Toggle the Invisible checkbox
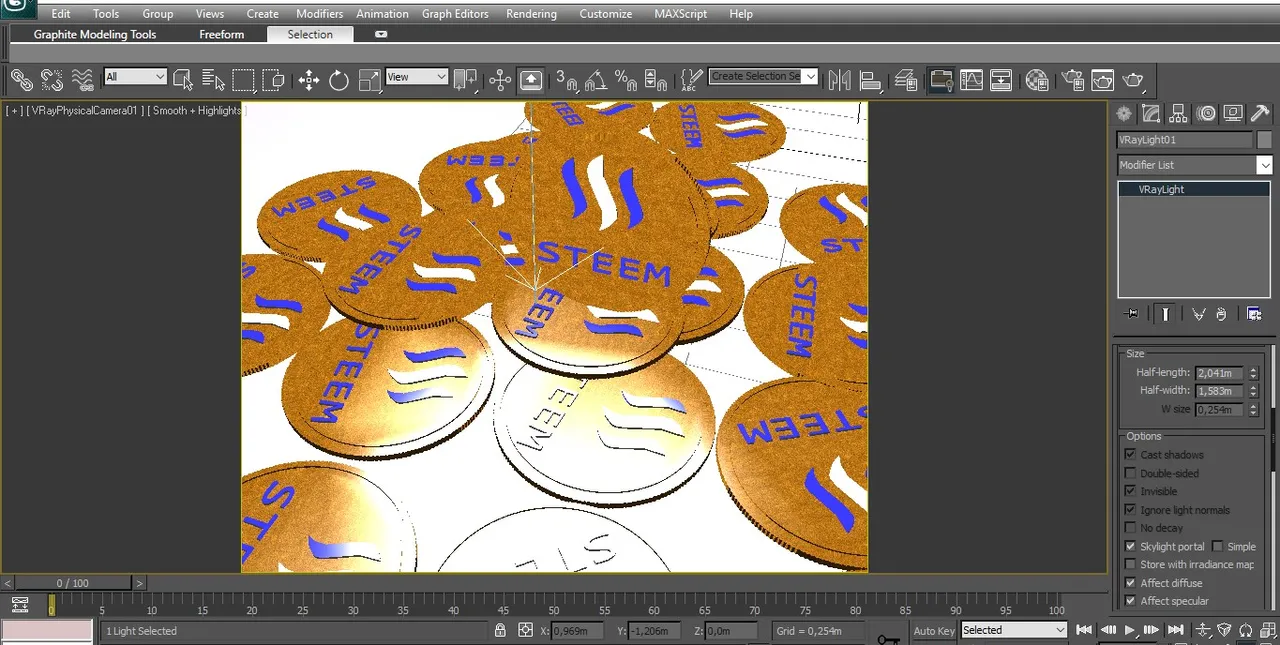This screenshot has width=1280, height=645. click(1131, 491)
